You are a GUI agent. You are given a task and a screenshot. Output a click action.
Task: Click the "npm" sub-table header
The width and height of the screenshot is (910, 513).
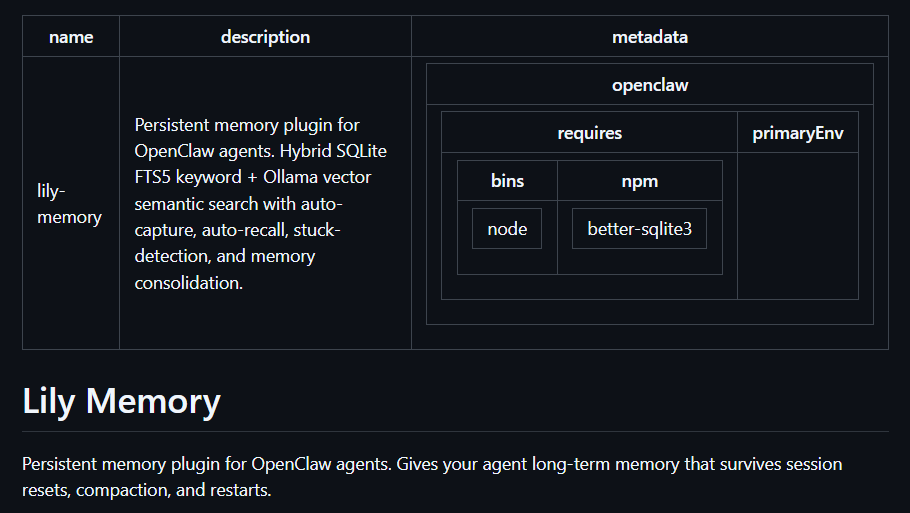coord(639,181)
